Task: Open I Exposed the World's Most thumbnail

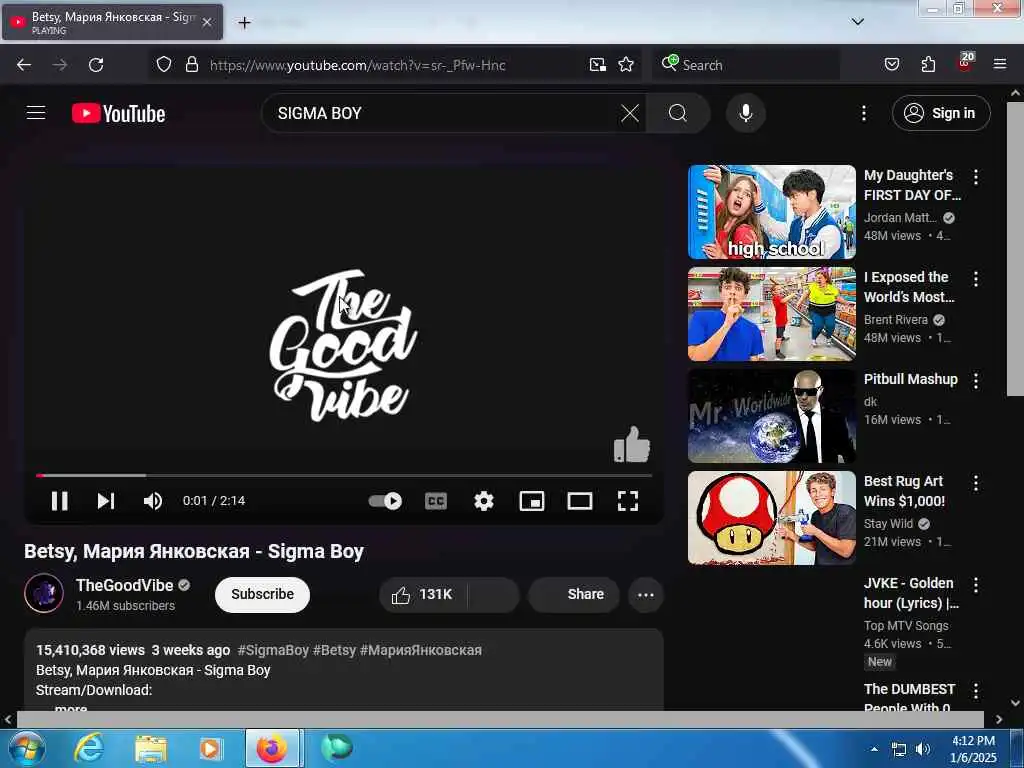Action: point(771,314)
